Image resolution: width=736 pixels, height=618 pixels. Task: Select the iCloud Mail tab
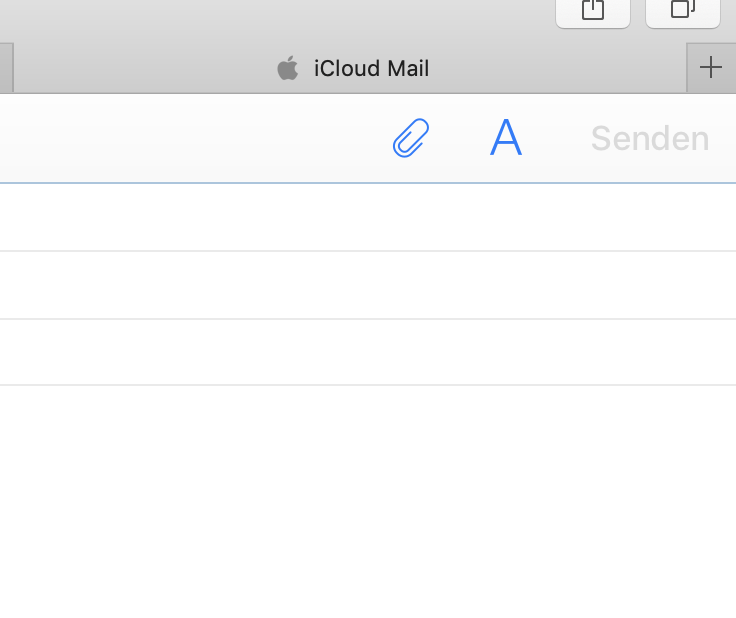click(350, 68)
